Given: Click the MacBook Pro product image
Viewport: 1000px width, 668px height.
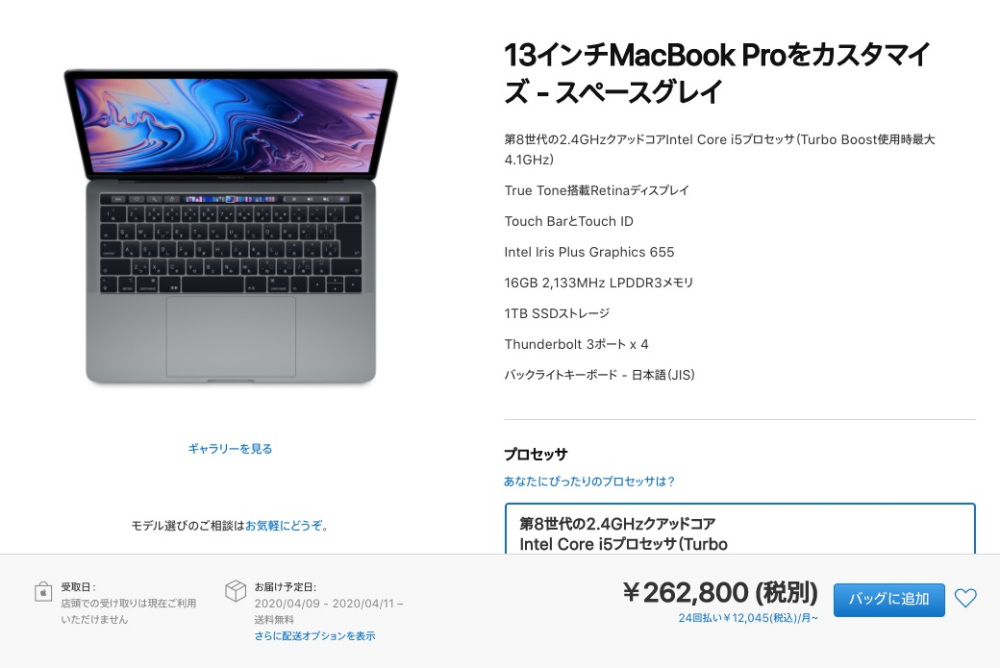Looking at the screenshot, I should pyautogui.click(x=231, y=226).
